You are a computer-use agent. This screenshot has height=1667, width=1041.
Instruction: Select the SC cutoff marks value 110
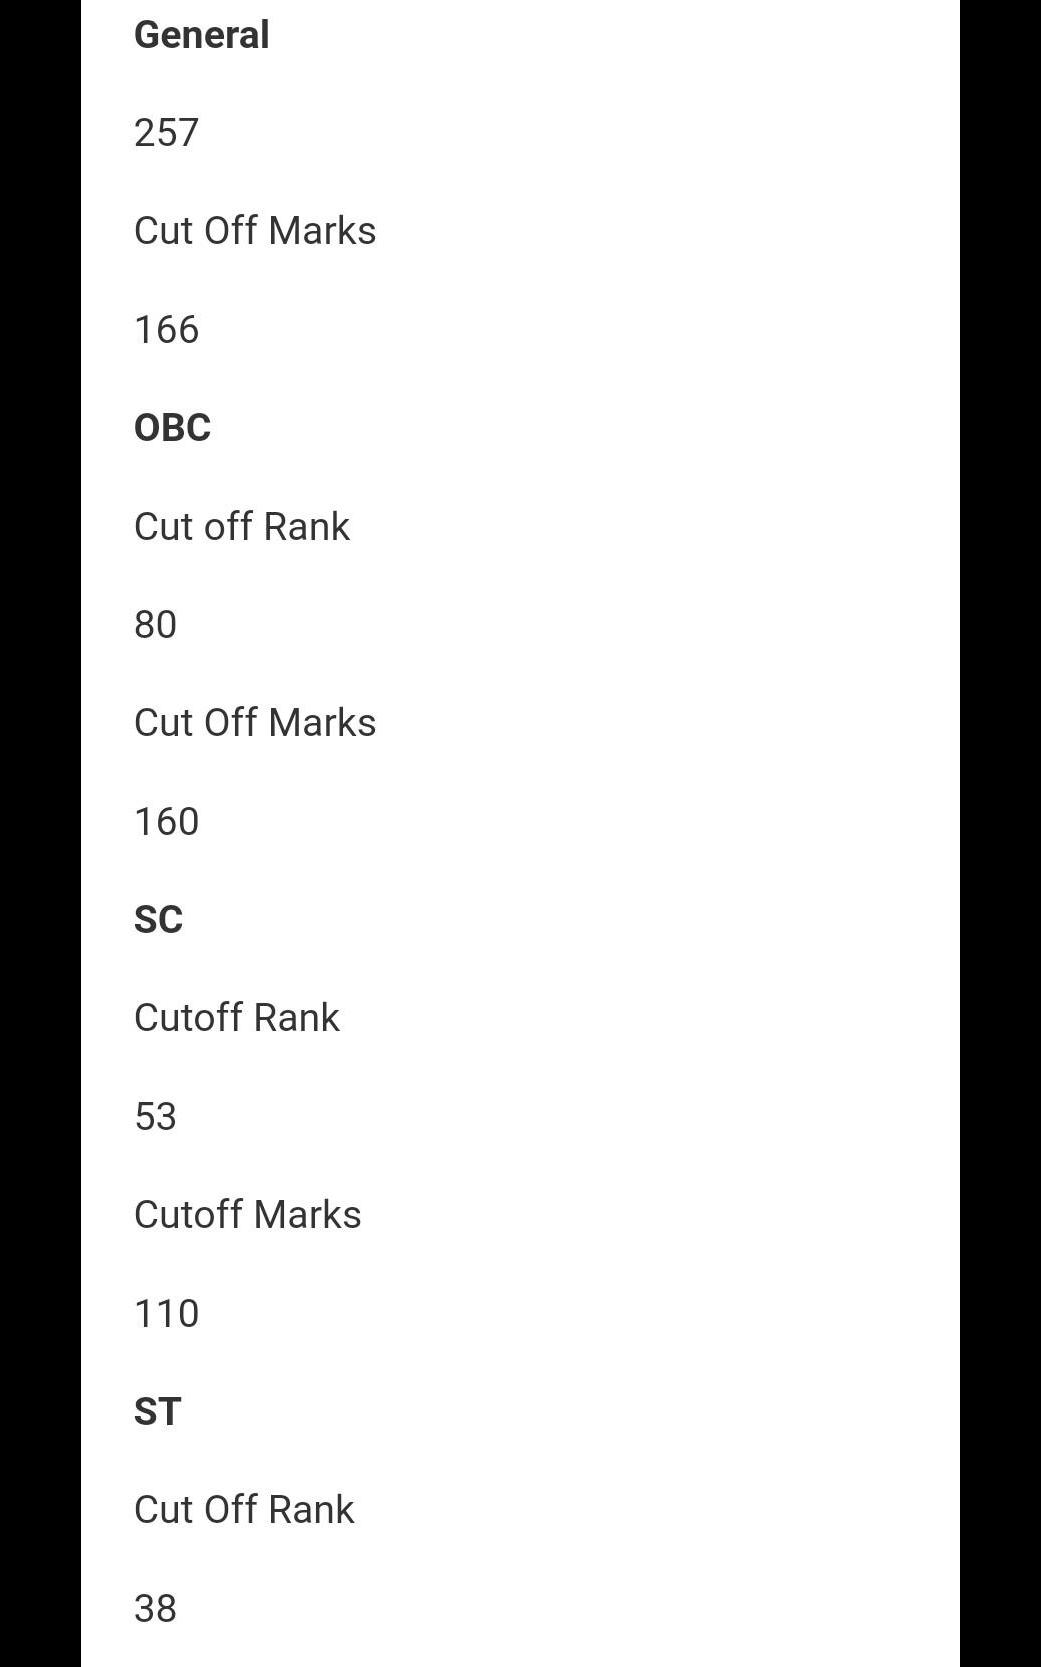pyautogui.click(x=166, y=1314)
